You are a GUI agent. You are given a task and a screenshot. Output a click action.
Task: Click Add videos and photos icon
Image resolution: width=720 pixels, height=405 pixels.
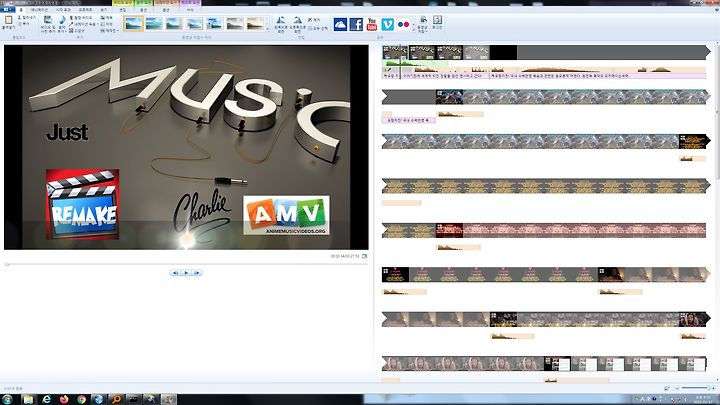click(x=47, y=20)
